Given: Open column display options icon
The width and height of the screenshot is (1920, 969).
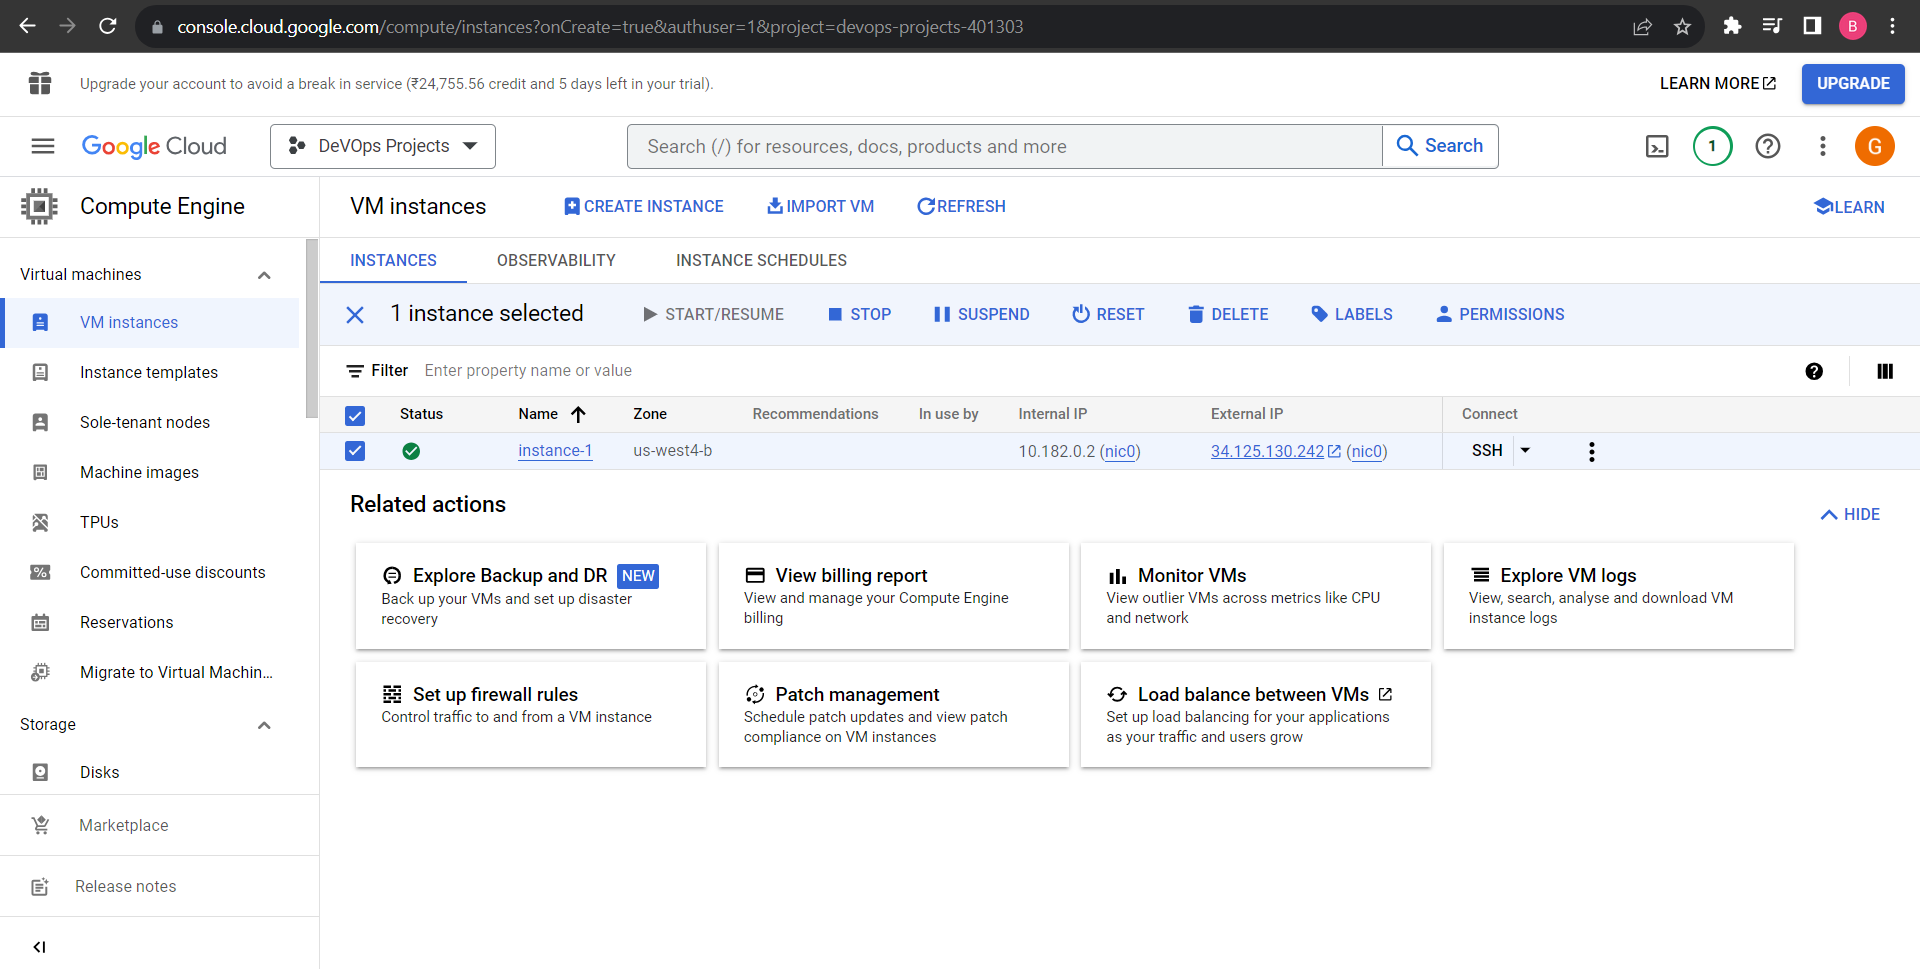Looking at the screenshot, I should click(1885, 372).
